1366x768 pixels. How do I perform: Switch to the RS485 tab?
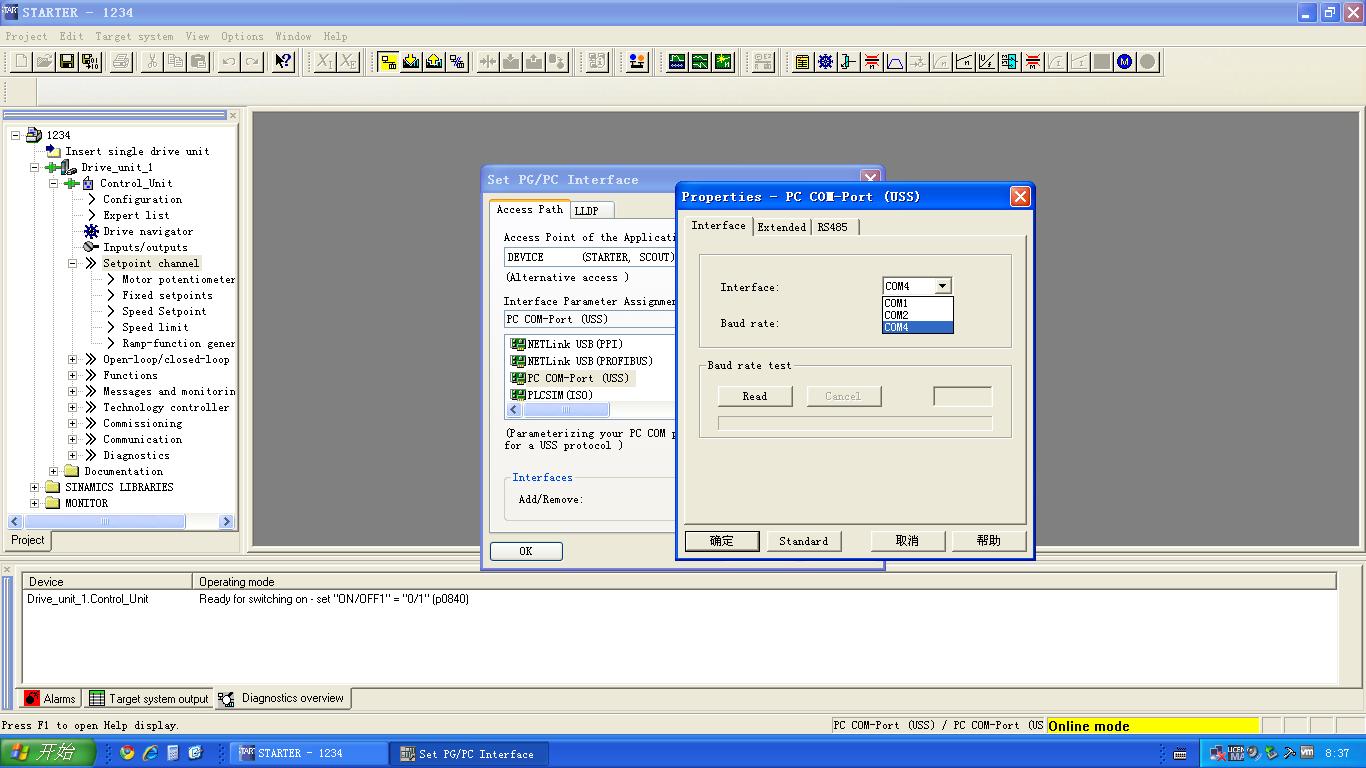pyautogui.click(x=832, y=227)
